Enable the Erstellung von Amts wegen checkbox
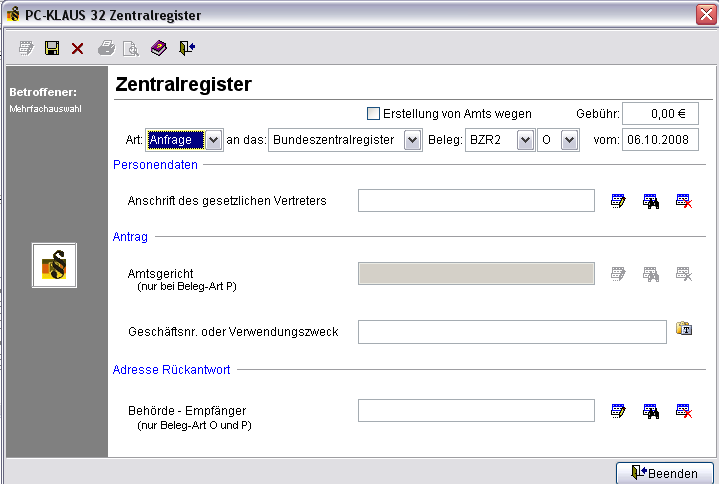This screenshot has width=719, height=484. tap(375, 114)
